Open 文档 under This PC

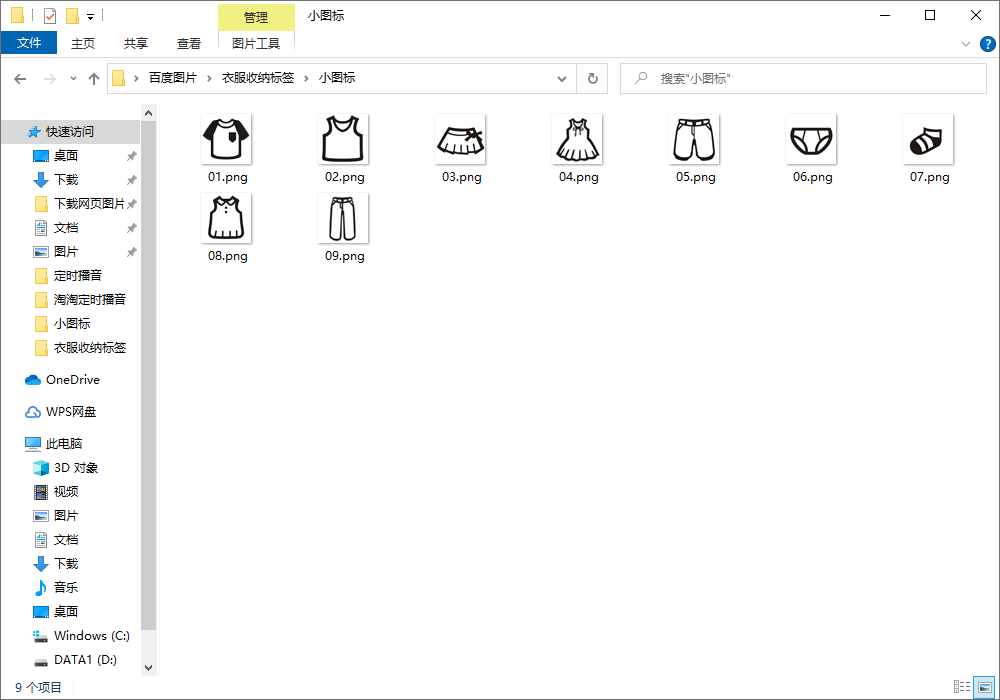pyautogui.click(x=66, y=540)
